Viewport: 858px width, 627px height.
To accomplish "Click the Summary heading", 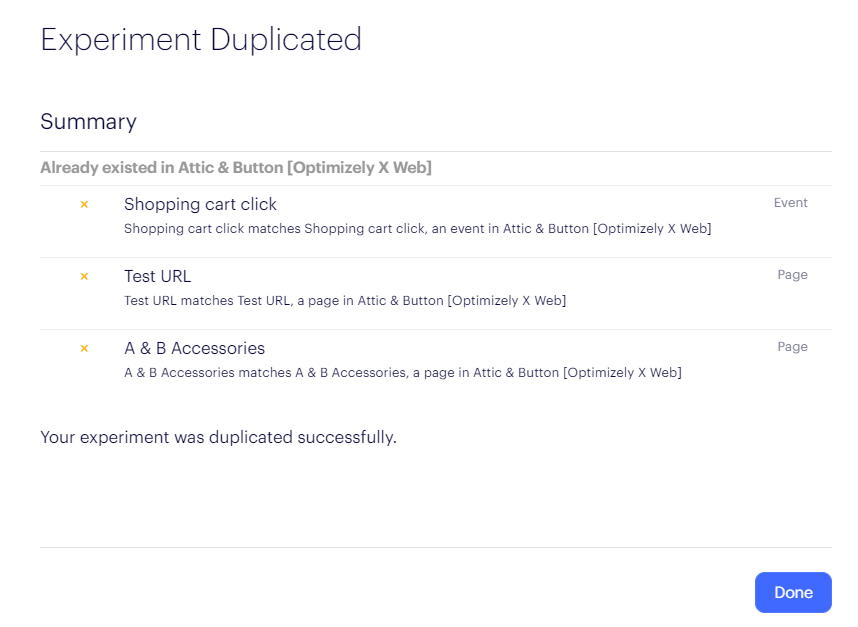I will [x=88, y=121].
